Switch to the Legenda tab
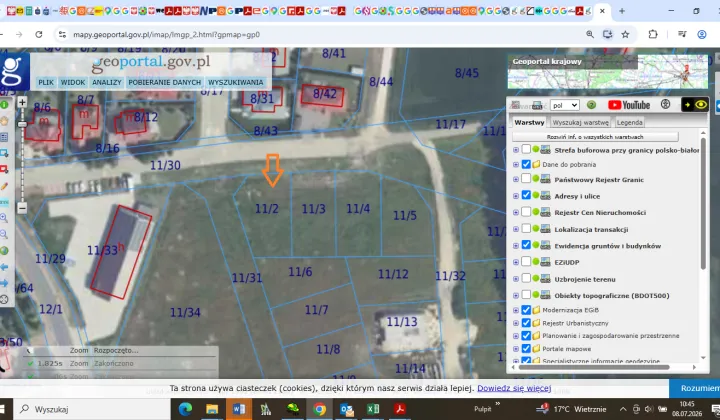This screenshot has width=720, height=420. [630, 123]
